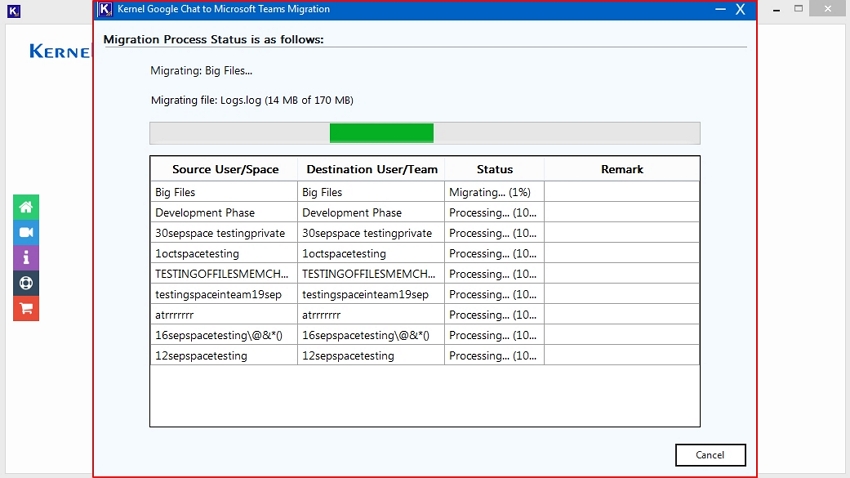Image resolution: width=850 pixels, height=478 pixels.
Task: Click the purple info sidebar icon
Action: point(26,257)
